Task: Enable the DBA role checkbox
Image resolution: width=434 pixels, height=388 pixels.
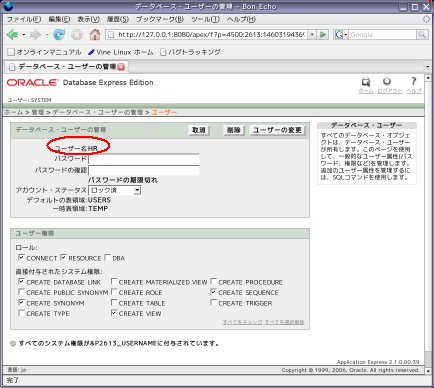Action: (x=107, y=258)
